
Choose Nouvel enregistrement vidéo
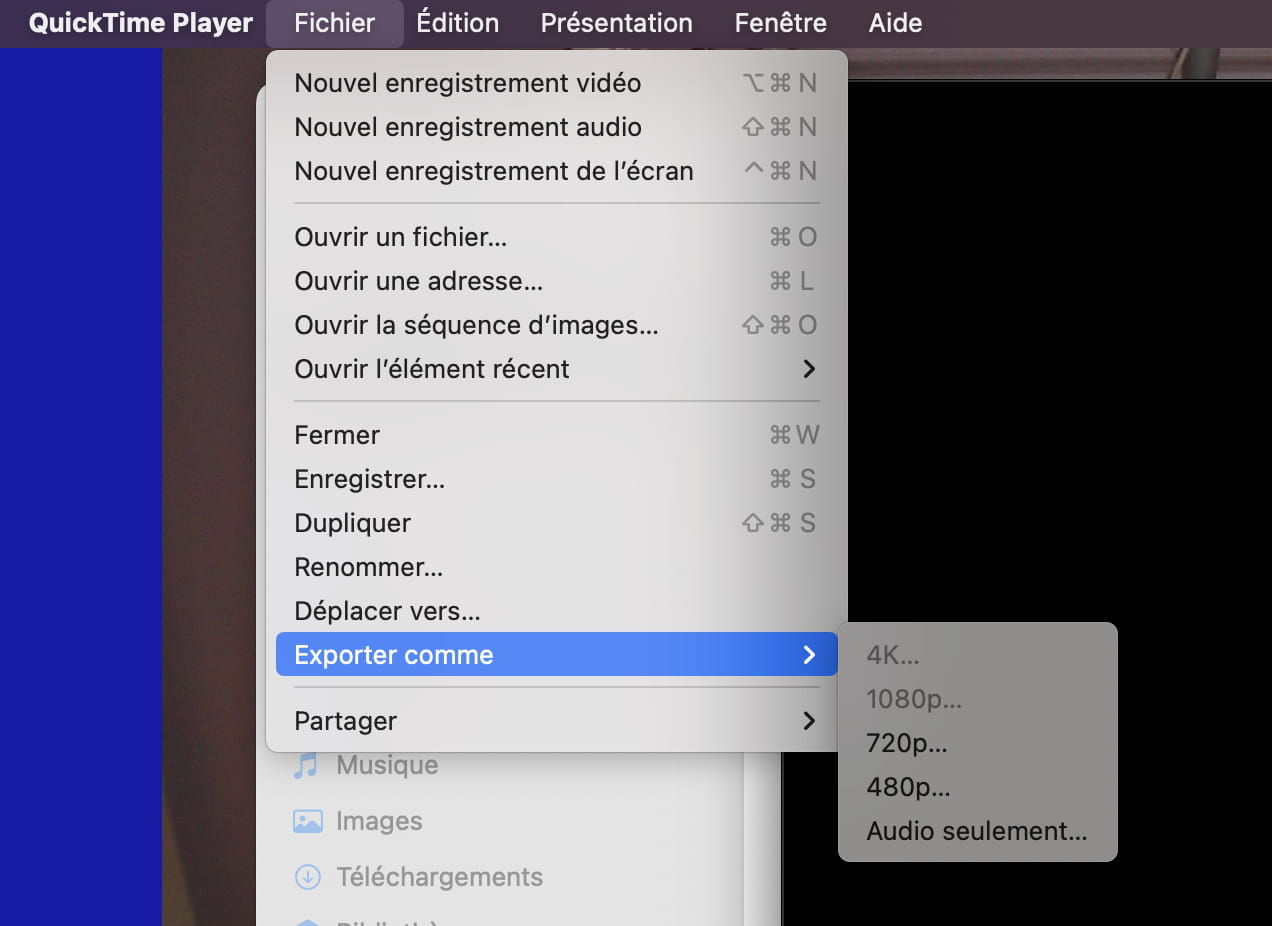(x=556, y=83)
